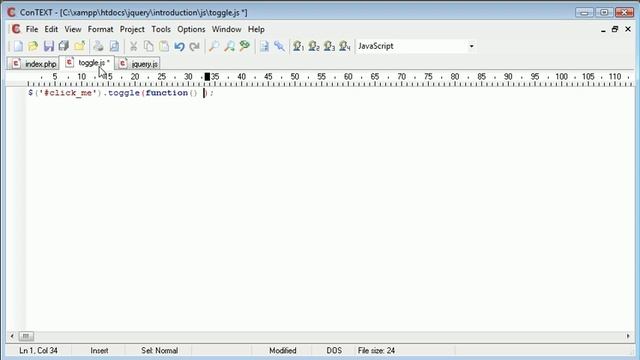
Task: Switch to toggle.js tab
Action: (x=87, y=63)
